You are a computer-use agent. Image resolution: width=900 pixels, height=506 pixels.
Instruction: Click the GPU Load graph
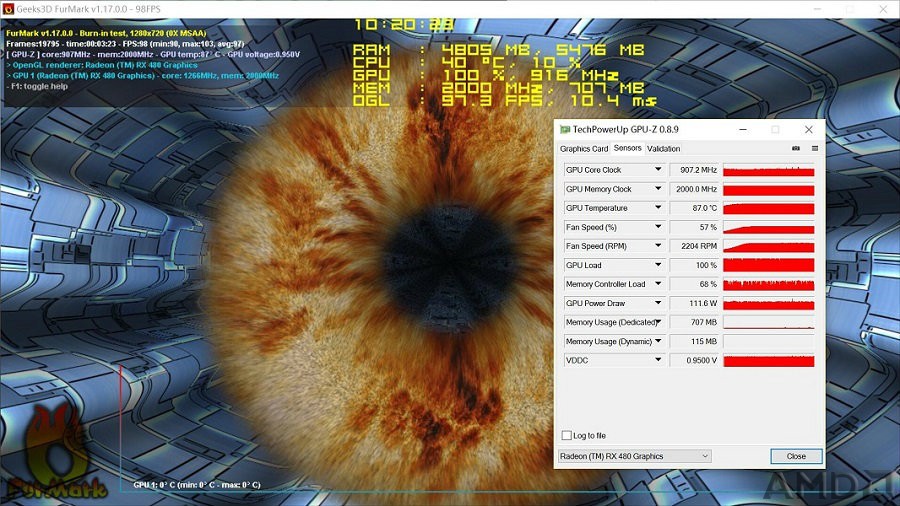click(x=769, y=265)
